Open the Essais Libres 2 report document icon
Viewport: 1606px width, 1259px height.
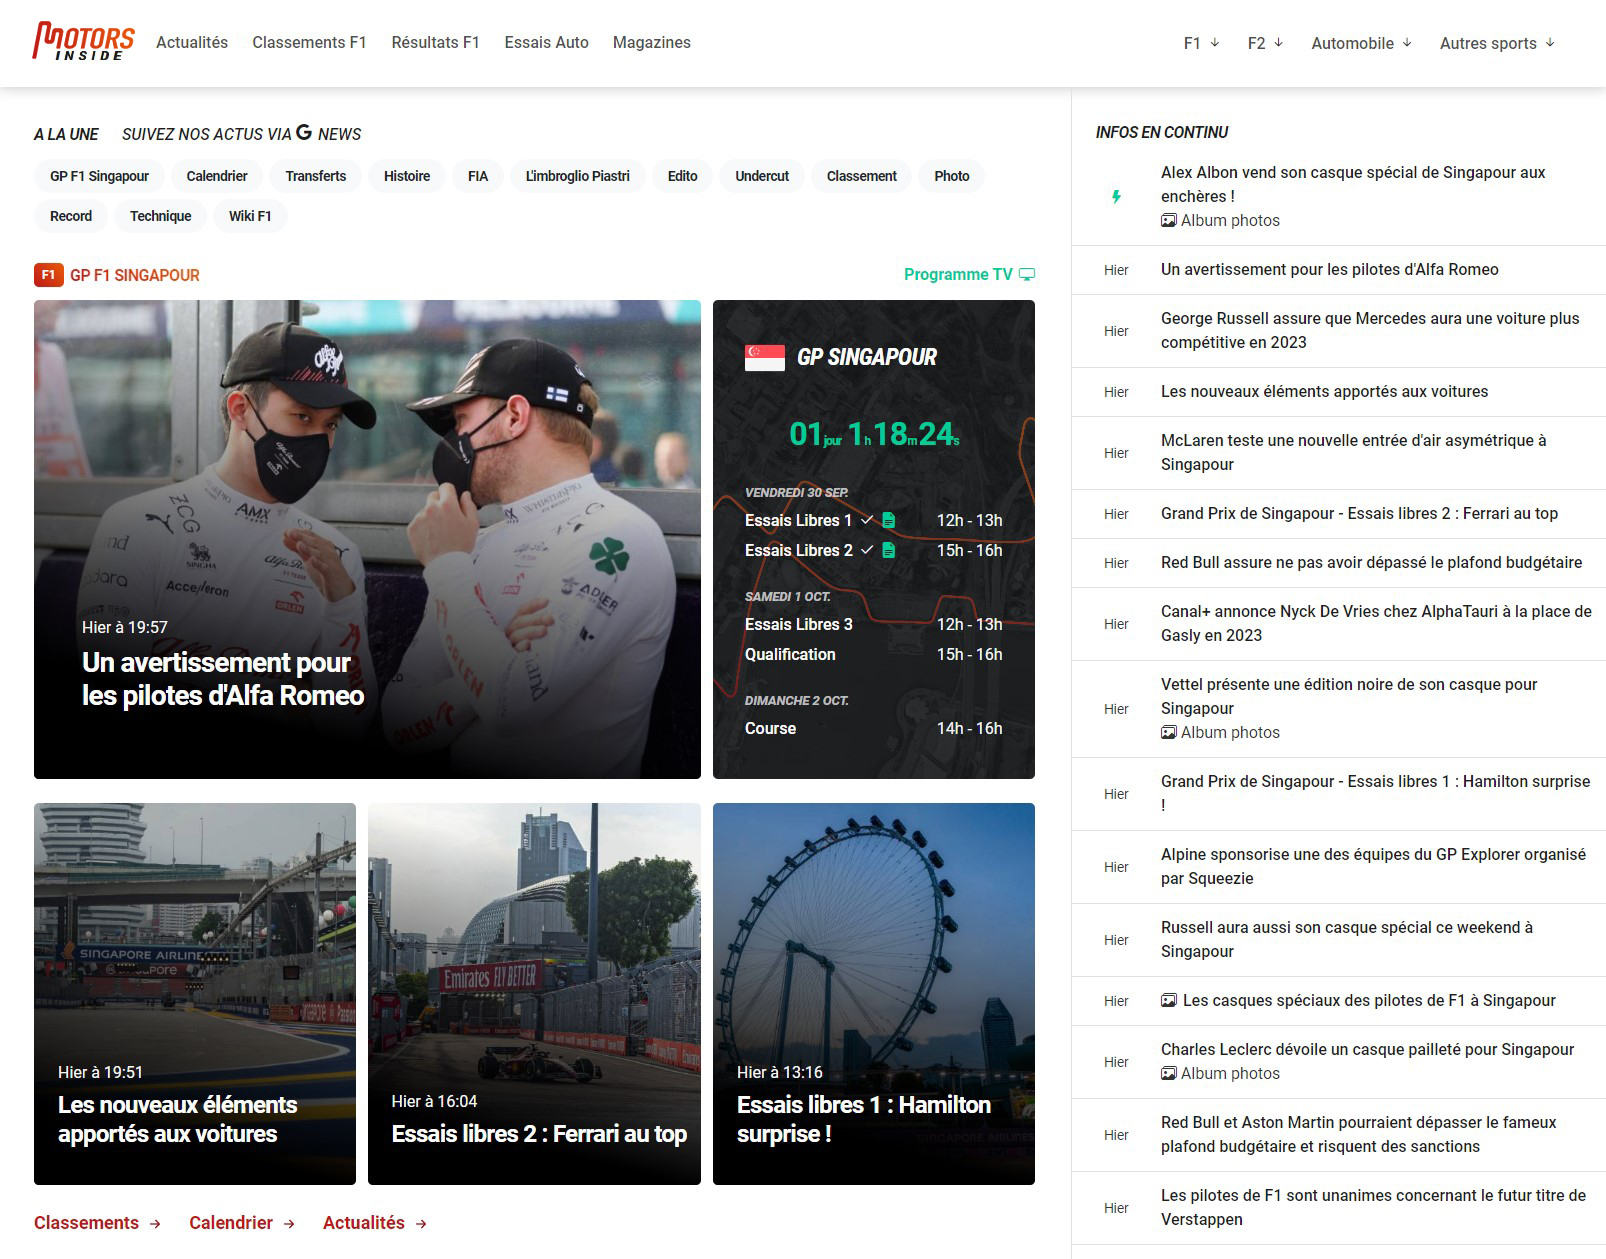[x=888, y=550]
